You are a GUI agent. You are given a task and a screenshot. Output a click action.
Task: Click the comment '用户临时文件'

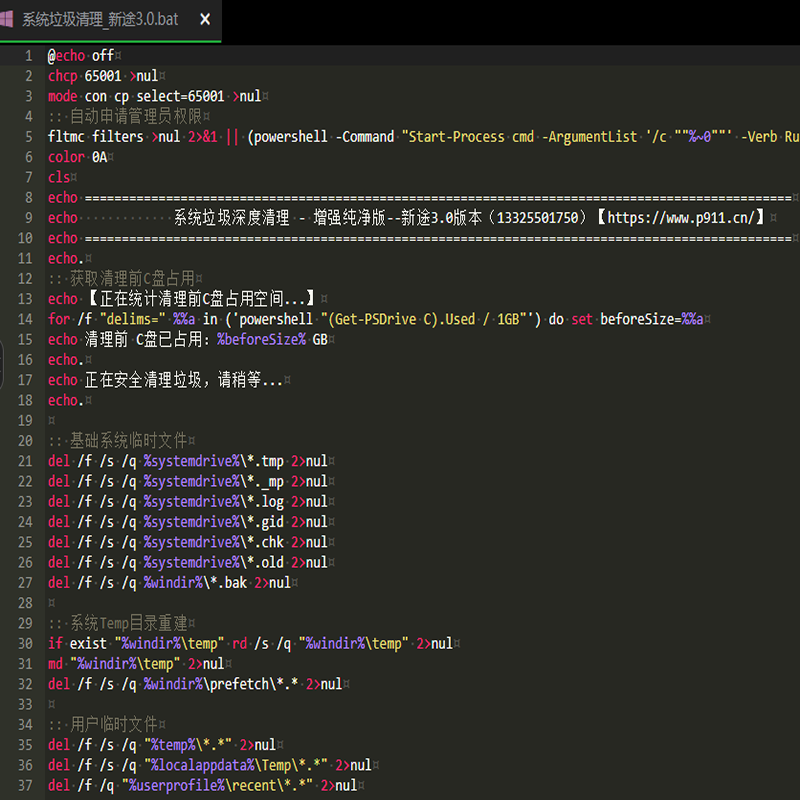(114, 724)
